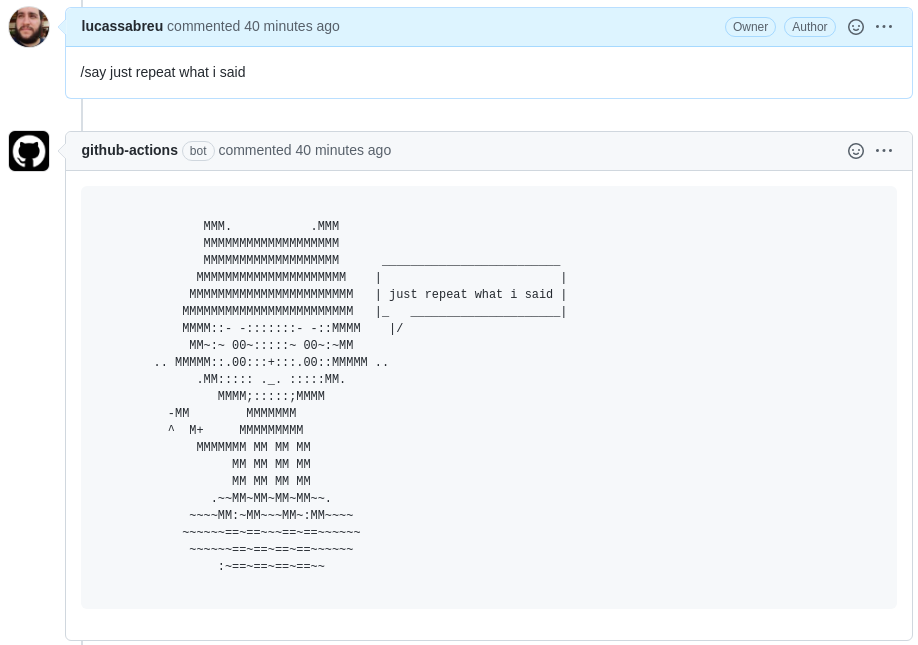This screenshot has height=645, width=918.
Task: Click the '/say just repeat what i said' text
Action: point(163,72)
